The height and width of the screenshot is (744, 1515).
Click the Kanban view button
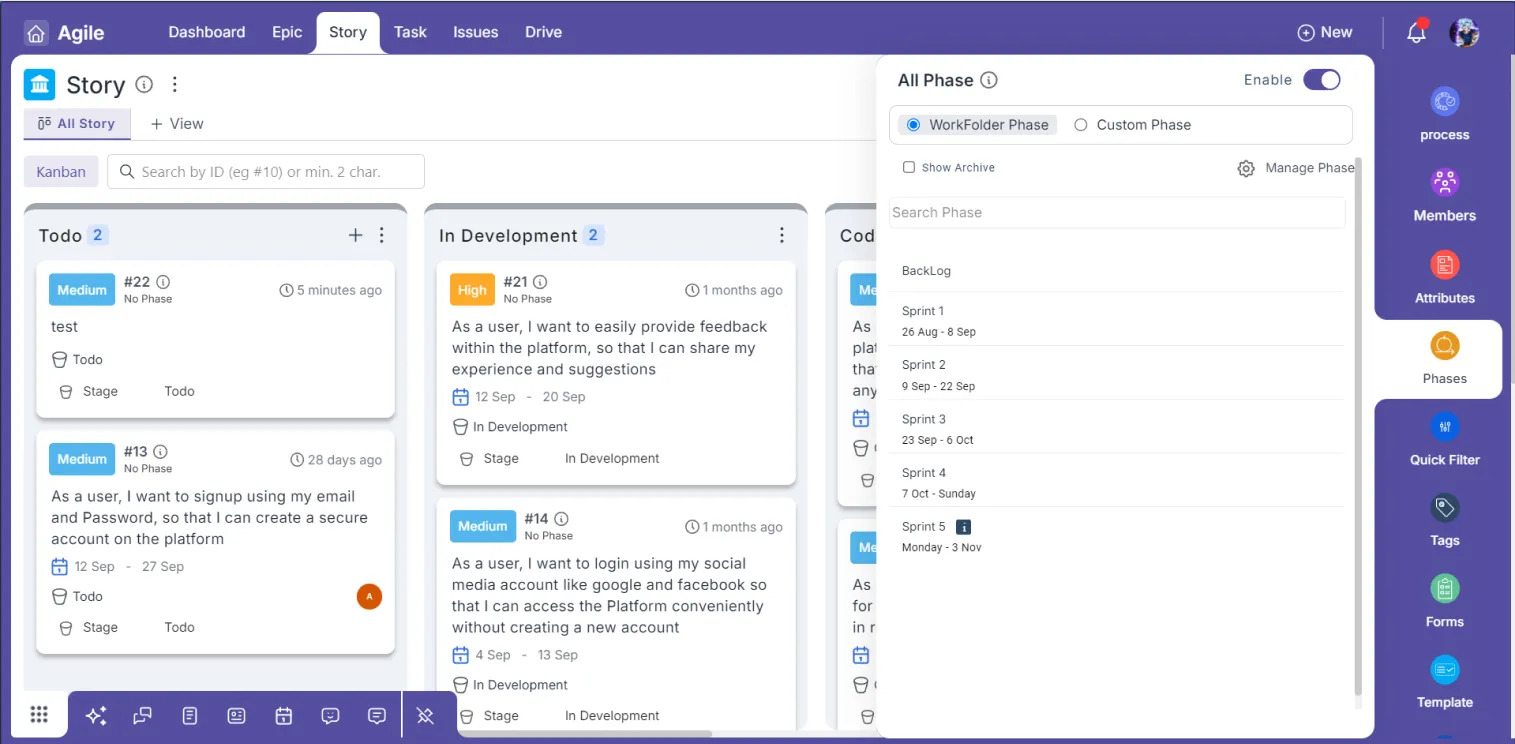61,171
